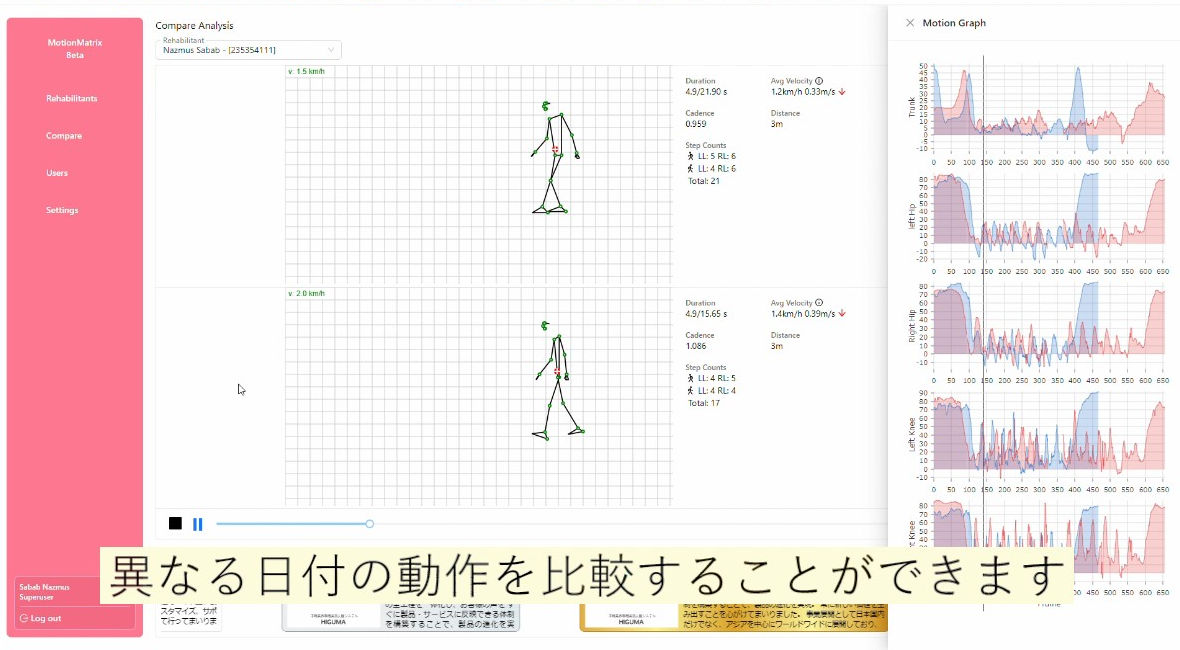The width and height of the screenshot is (1180, 650).
Task: Open the Compare menu item
Action: point(64,136)
